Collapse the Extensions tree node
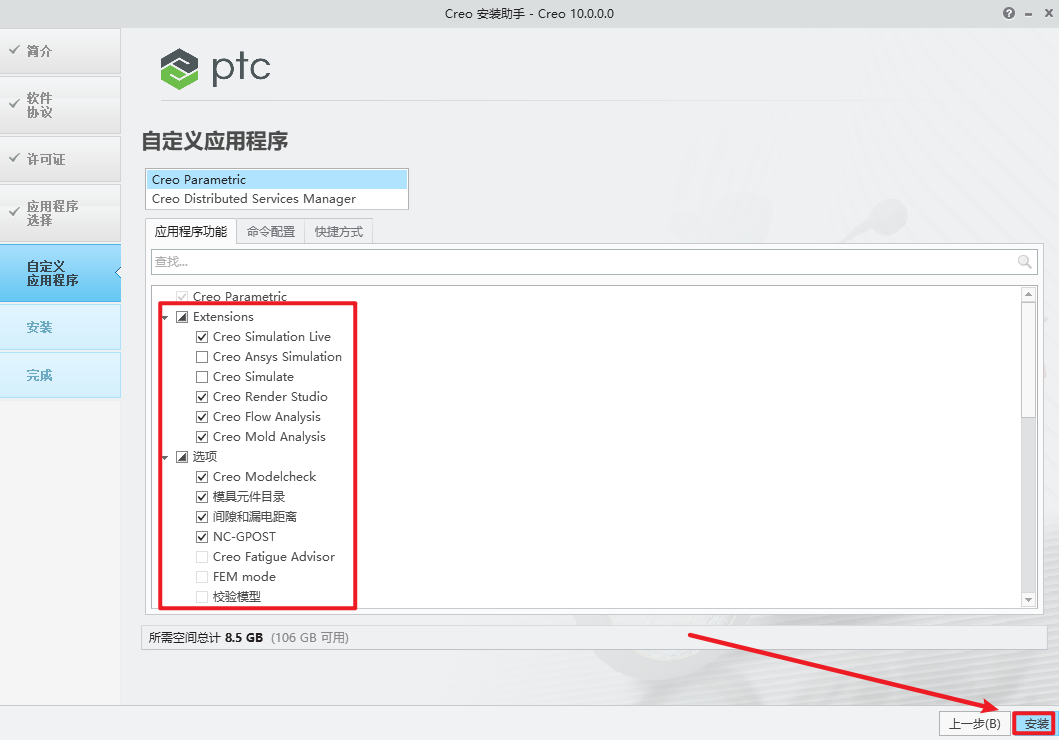Image resolution: width=1059 pixels, height=740 pixels. pos(164,316)
